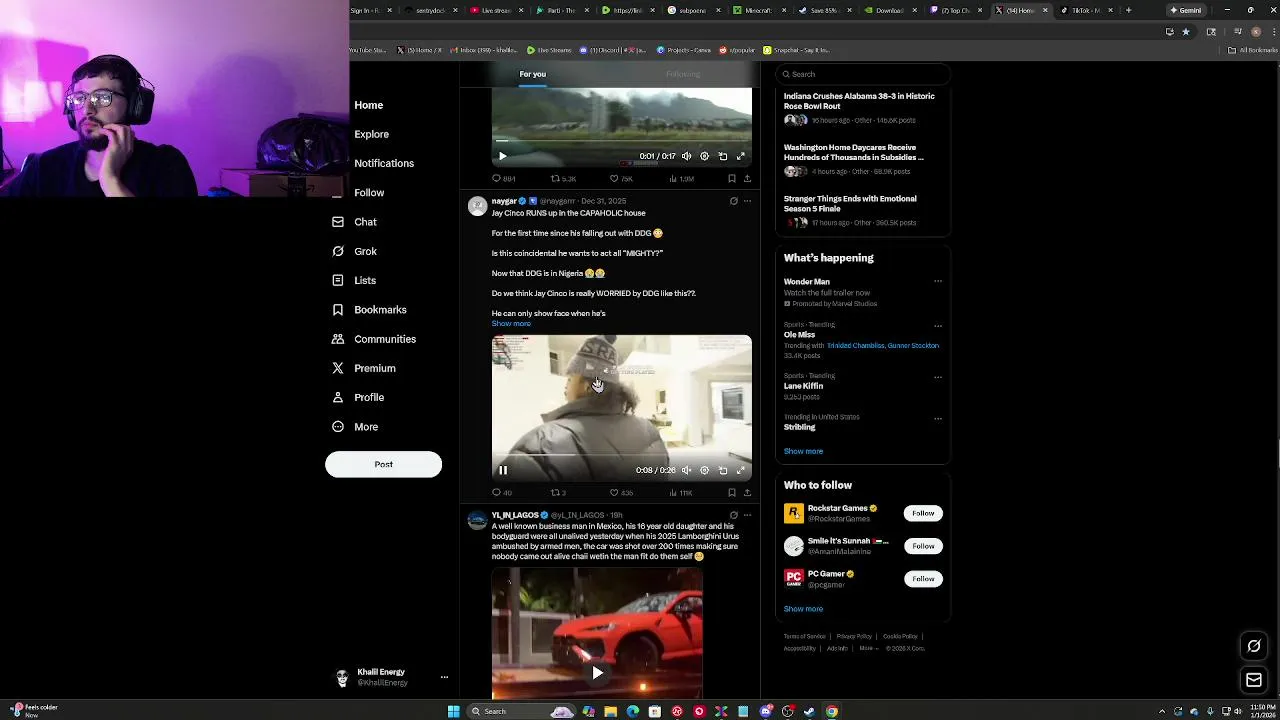Image resolution: width=1280 pixels, height=720 pixels.
Task: Open the Home item in the X sidebar
Action: (x=368, y=105)
